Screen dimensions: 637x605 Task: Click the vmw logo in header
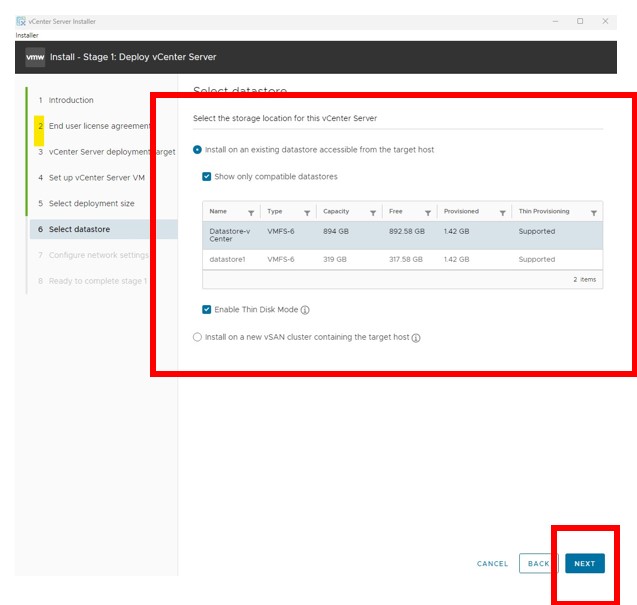(x=35, y=57)
